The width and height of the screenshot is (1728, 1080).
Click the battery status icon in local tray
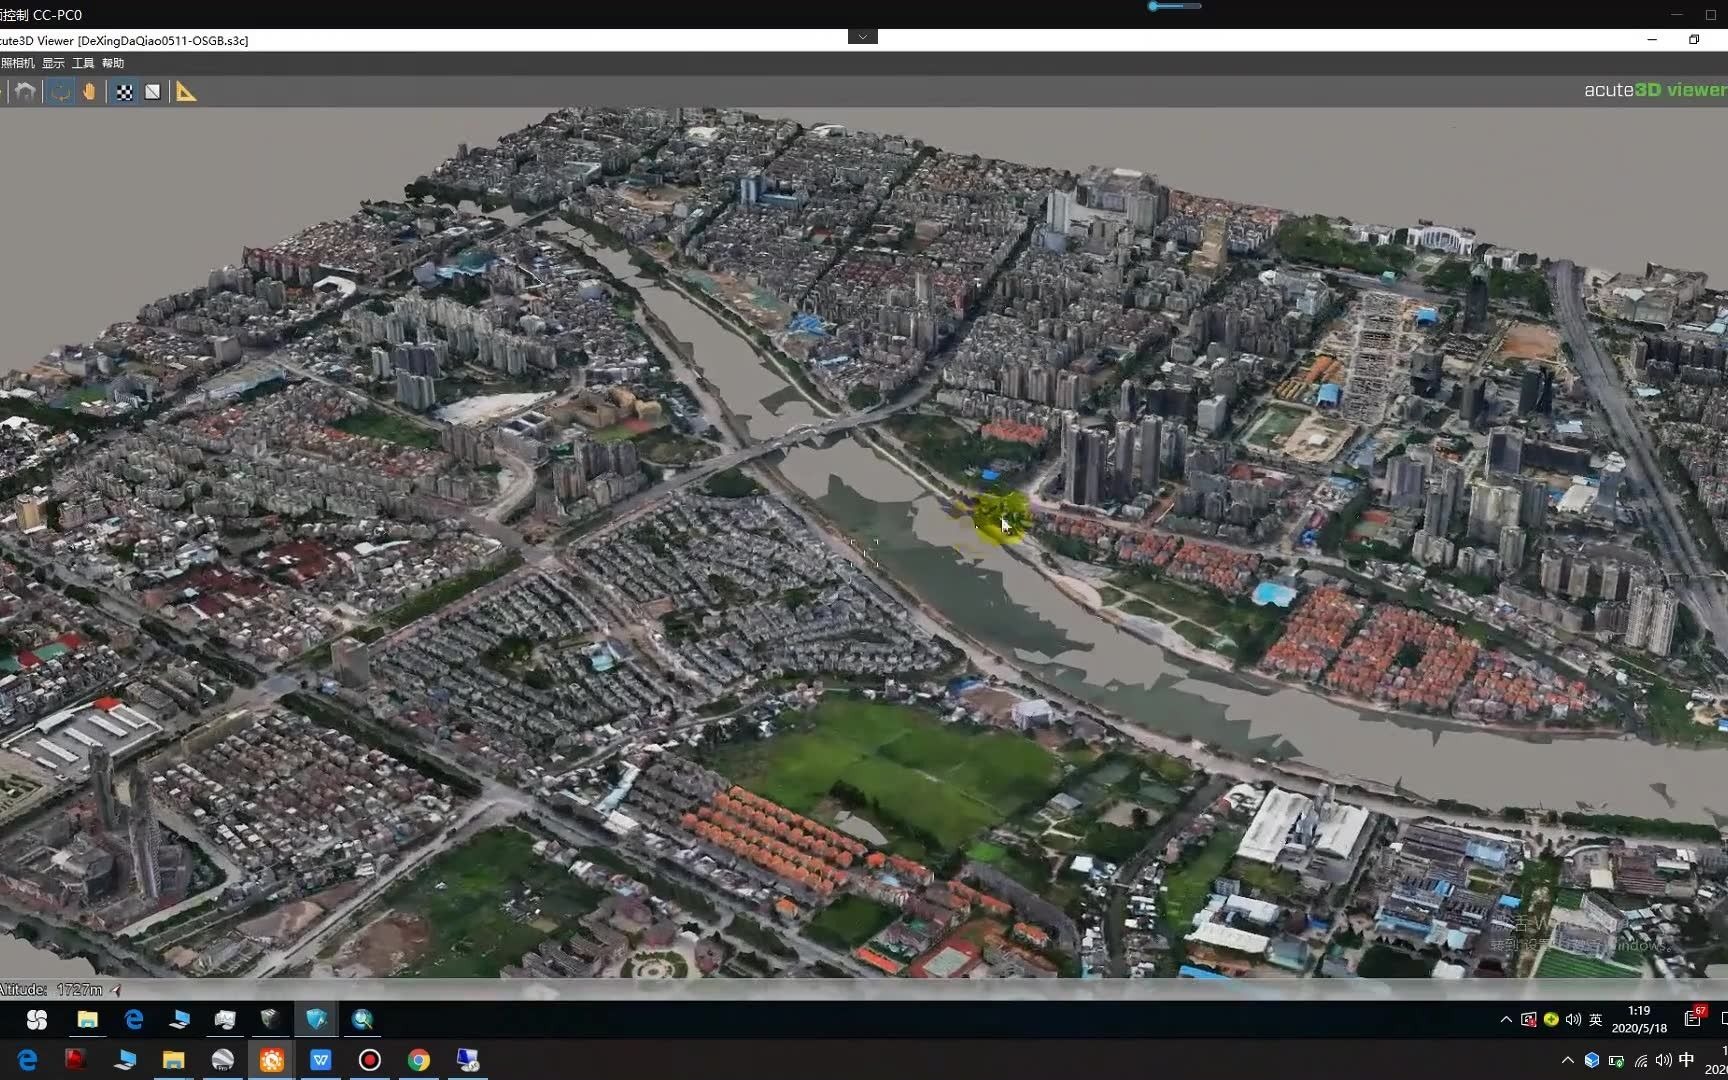click(x=1616, y=1061)
